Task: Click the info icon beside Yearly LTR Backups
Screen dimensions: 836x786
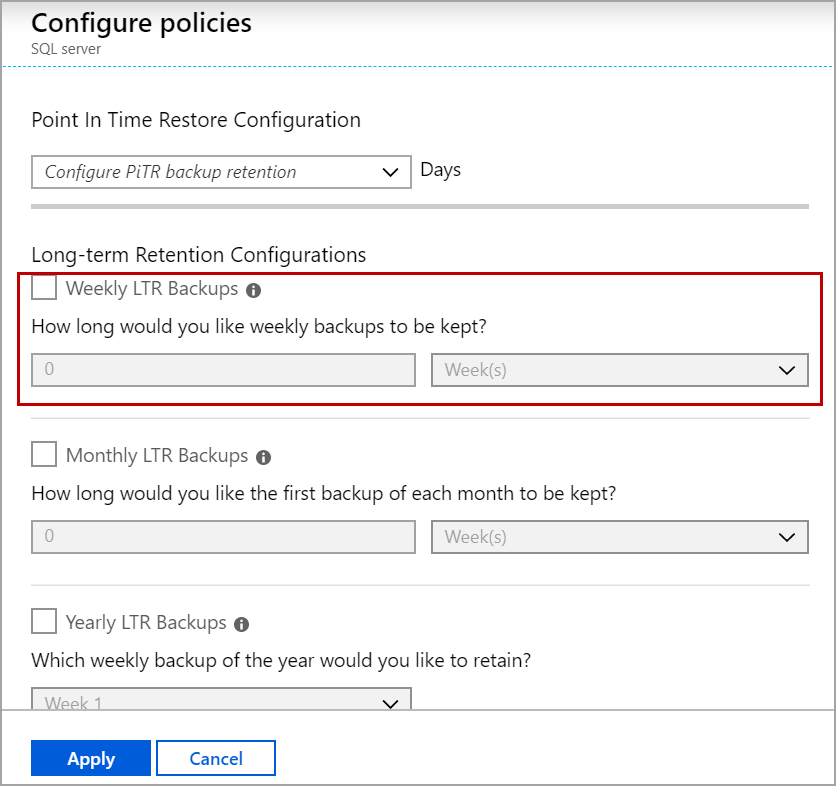Action: click(241, 624)
